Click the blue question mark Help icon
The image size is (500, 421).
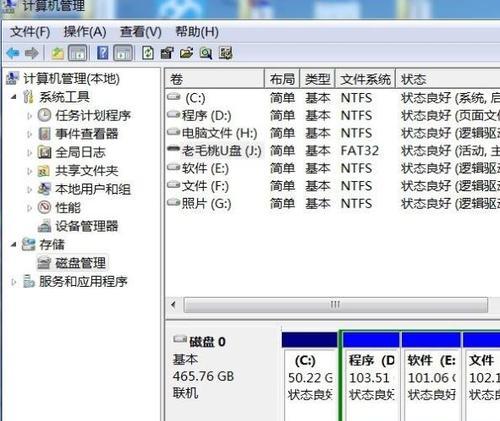(x=103, y=53)
